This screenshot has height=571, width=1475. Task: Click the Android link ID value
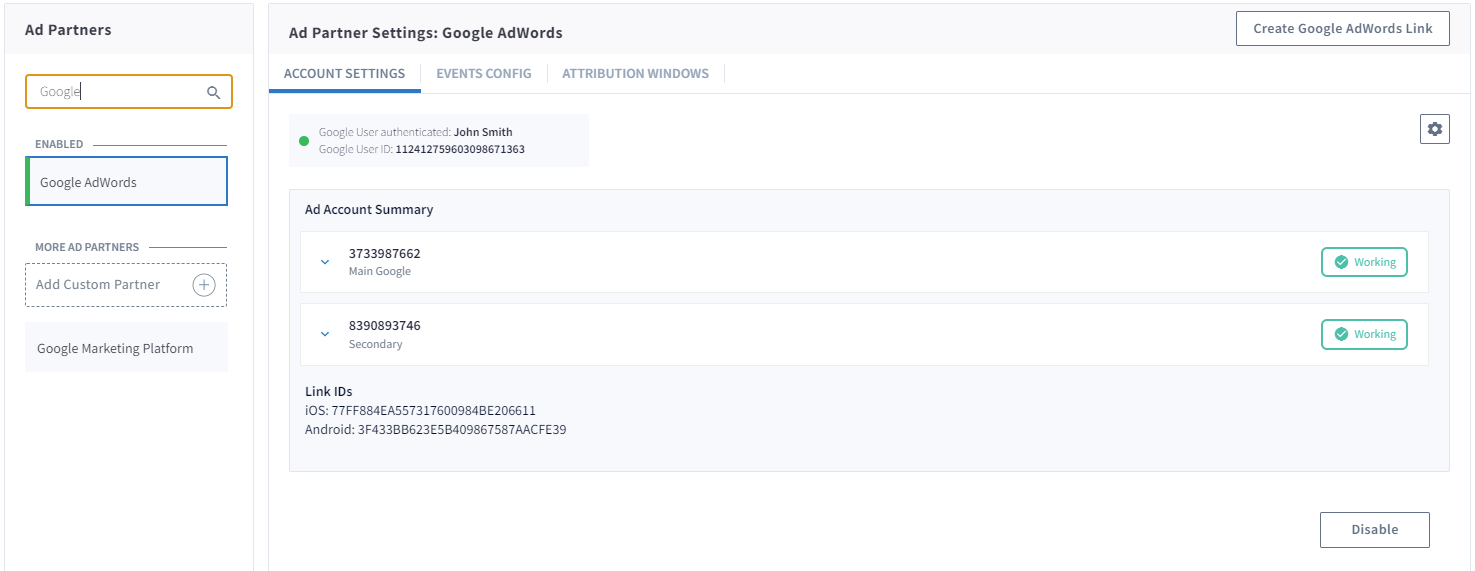pyautogui.click(x=462, y=430)
